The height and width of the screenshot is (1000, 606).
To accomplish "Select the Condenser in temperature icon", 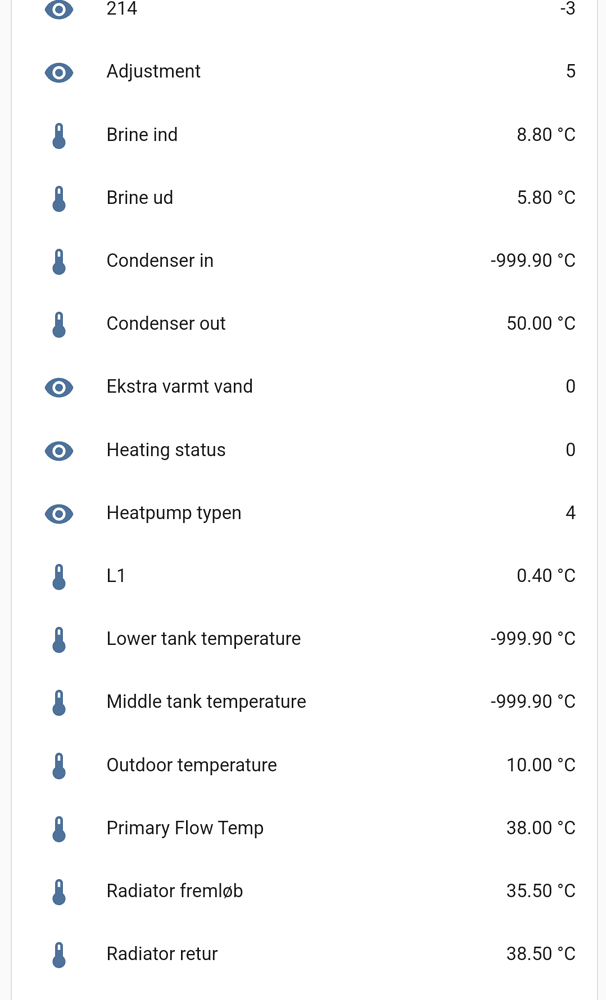I will [58, 261].
